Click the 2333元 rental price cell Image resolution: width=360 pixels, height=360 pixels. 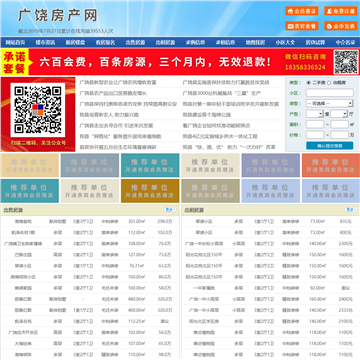346,310
